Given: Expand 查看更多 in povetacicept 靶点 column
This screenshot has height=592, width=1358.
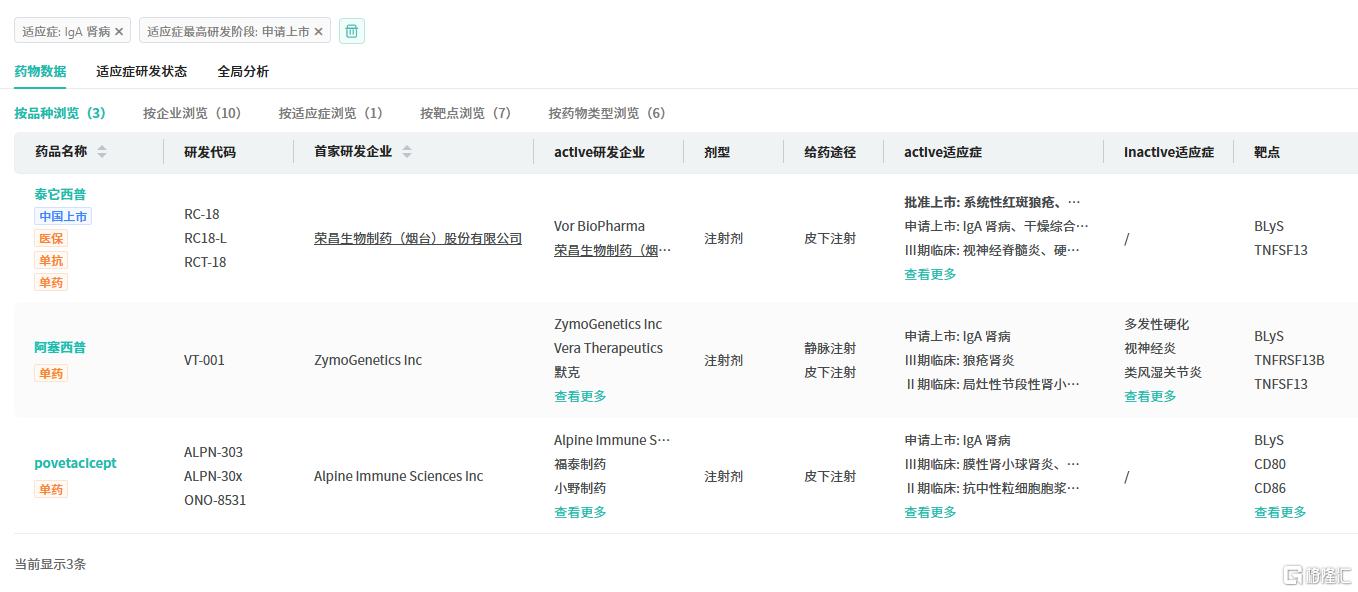Looking at the screenshot, I should pyautogui.click(x=1280, y=512).
